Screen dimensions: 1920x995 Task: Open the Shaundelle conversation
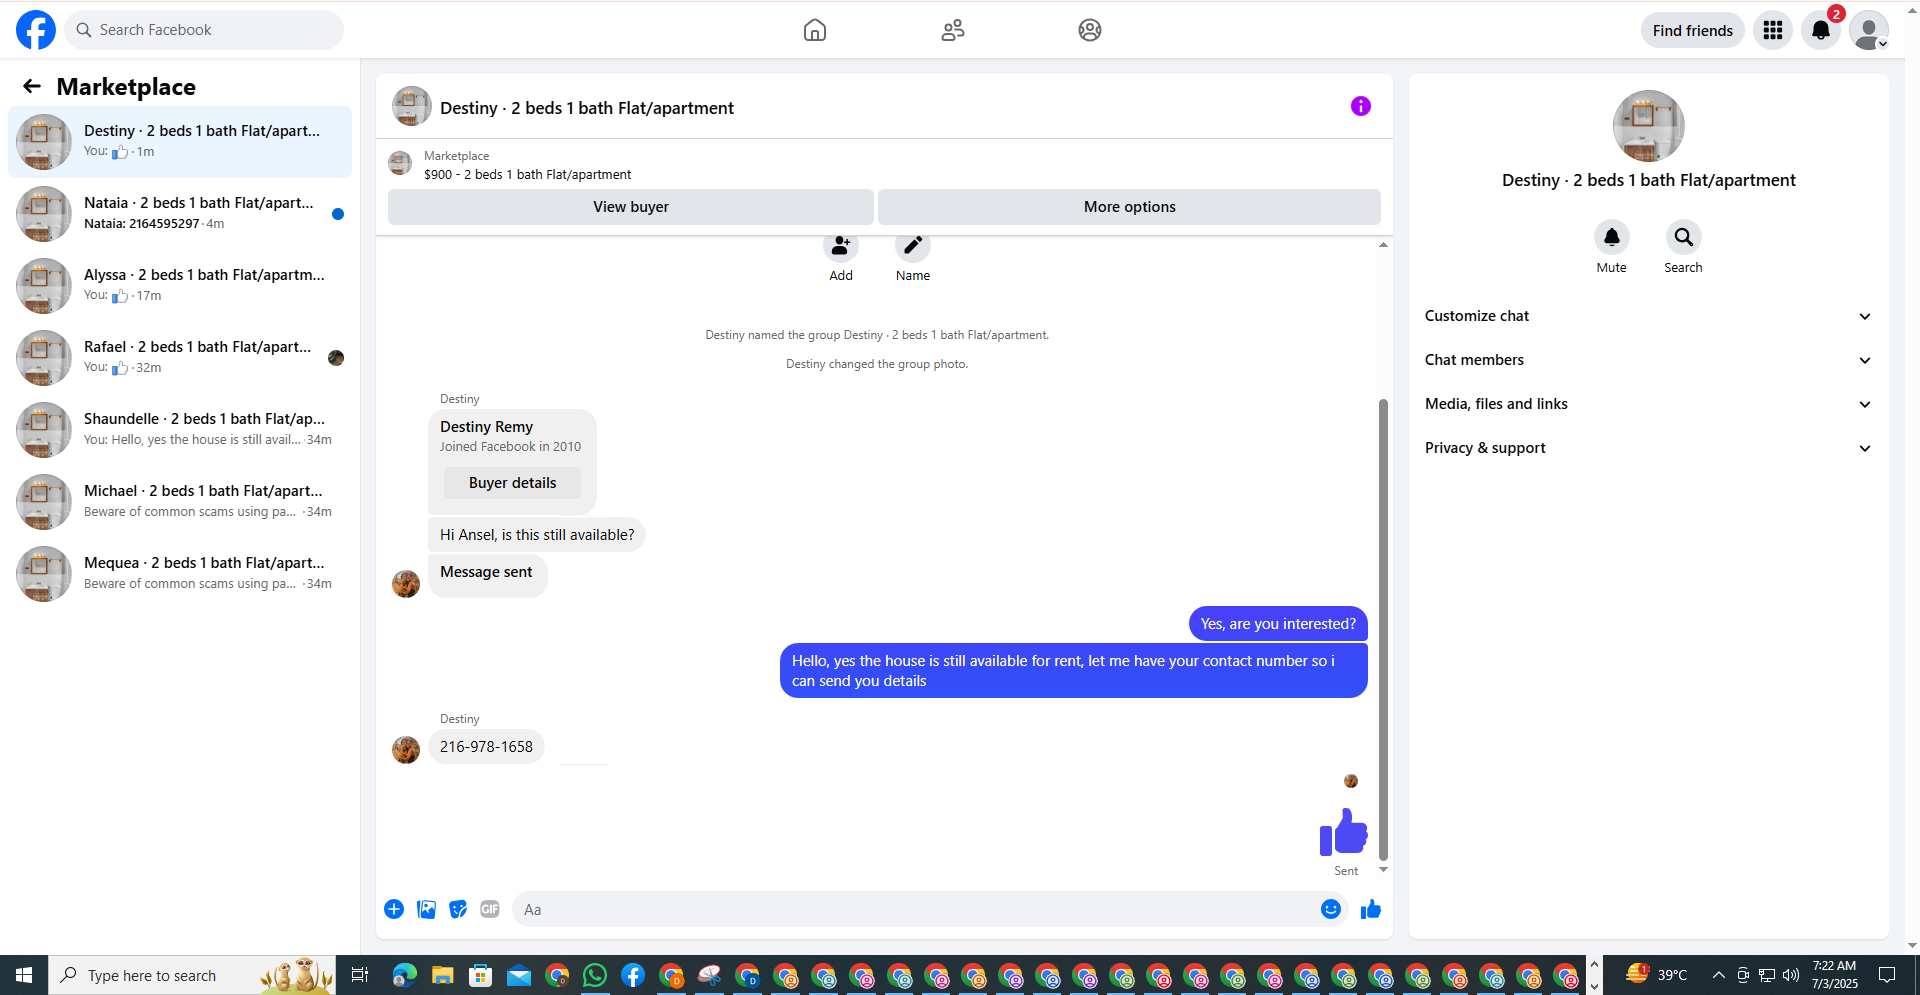pos(180,430)
